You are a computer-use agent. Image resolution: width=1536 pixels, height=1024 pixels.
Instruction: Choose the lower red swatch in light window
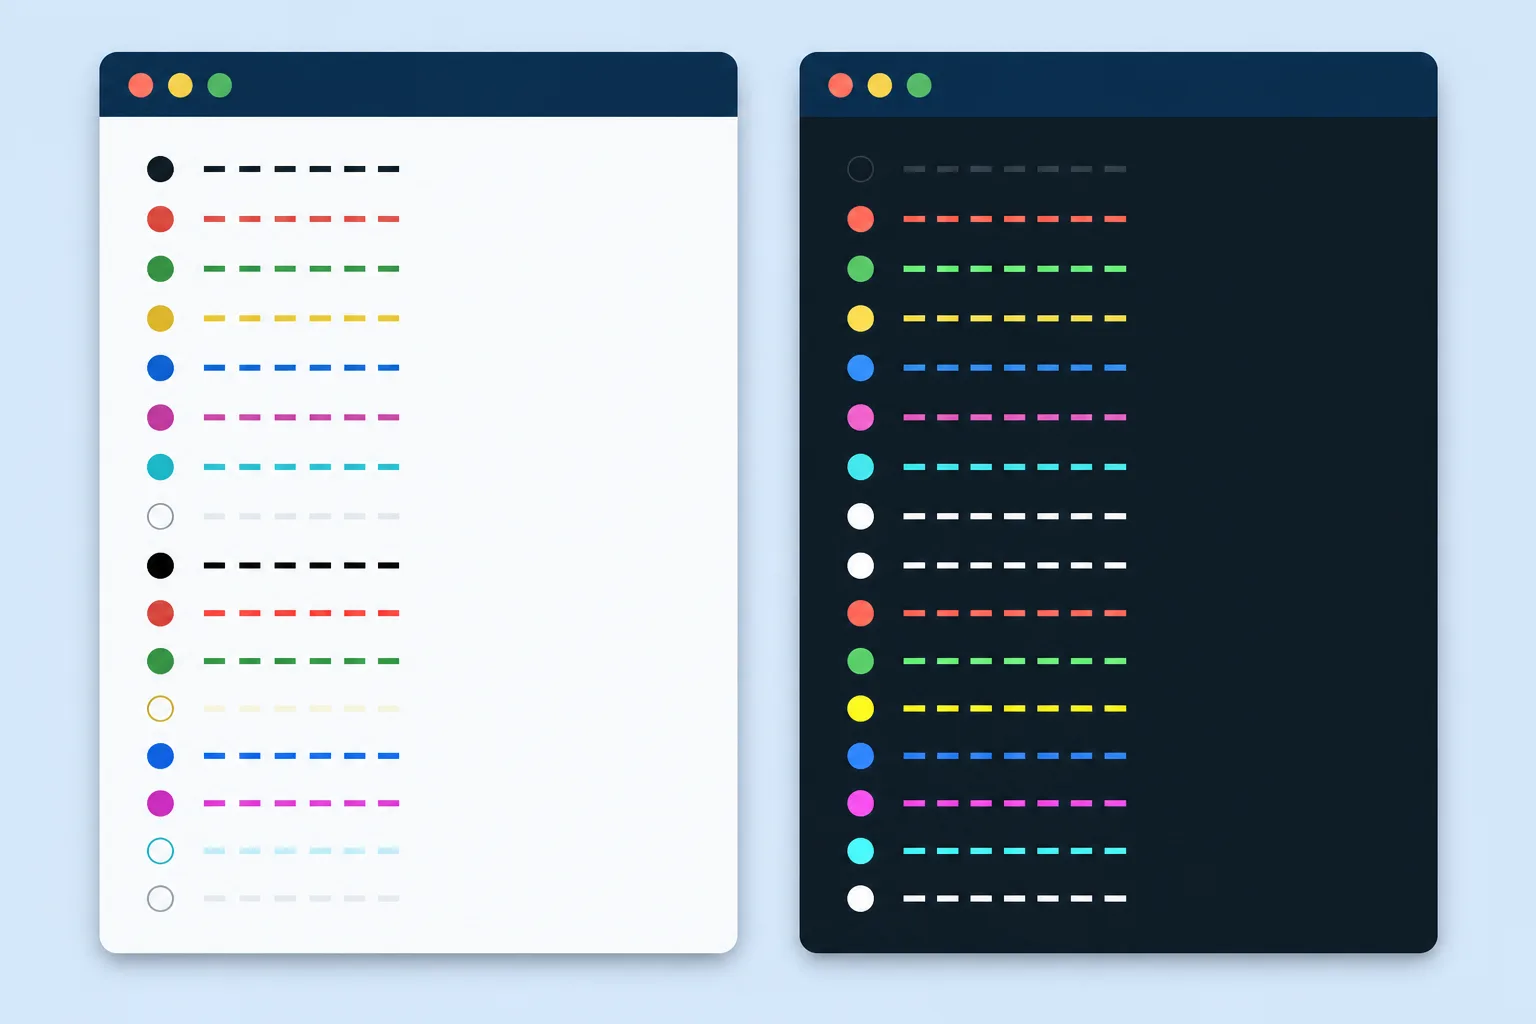pos(160,613)
